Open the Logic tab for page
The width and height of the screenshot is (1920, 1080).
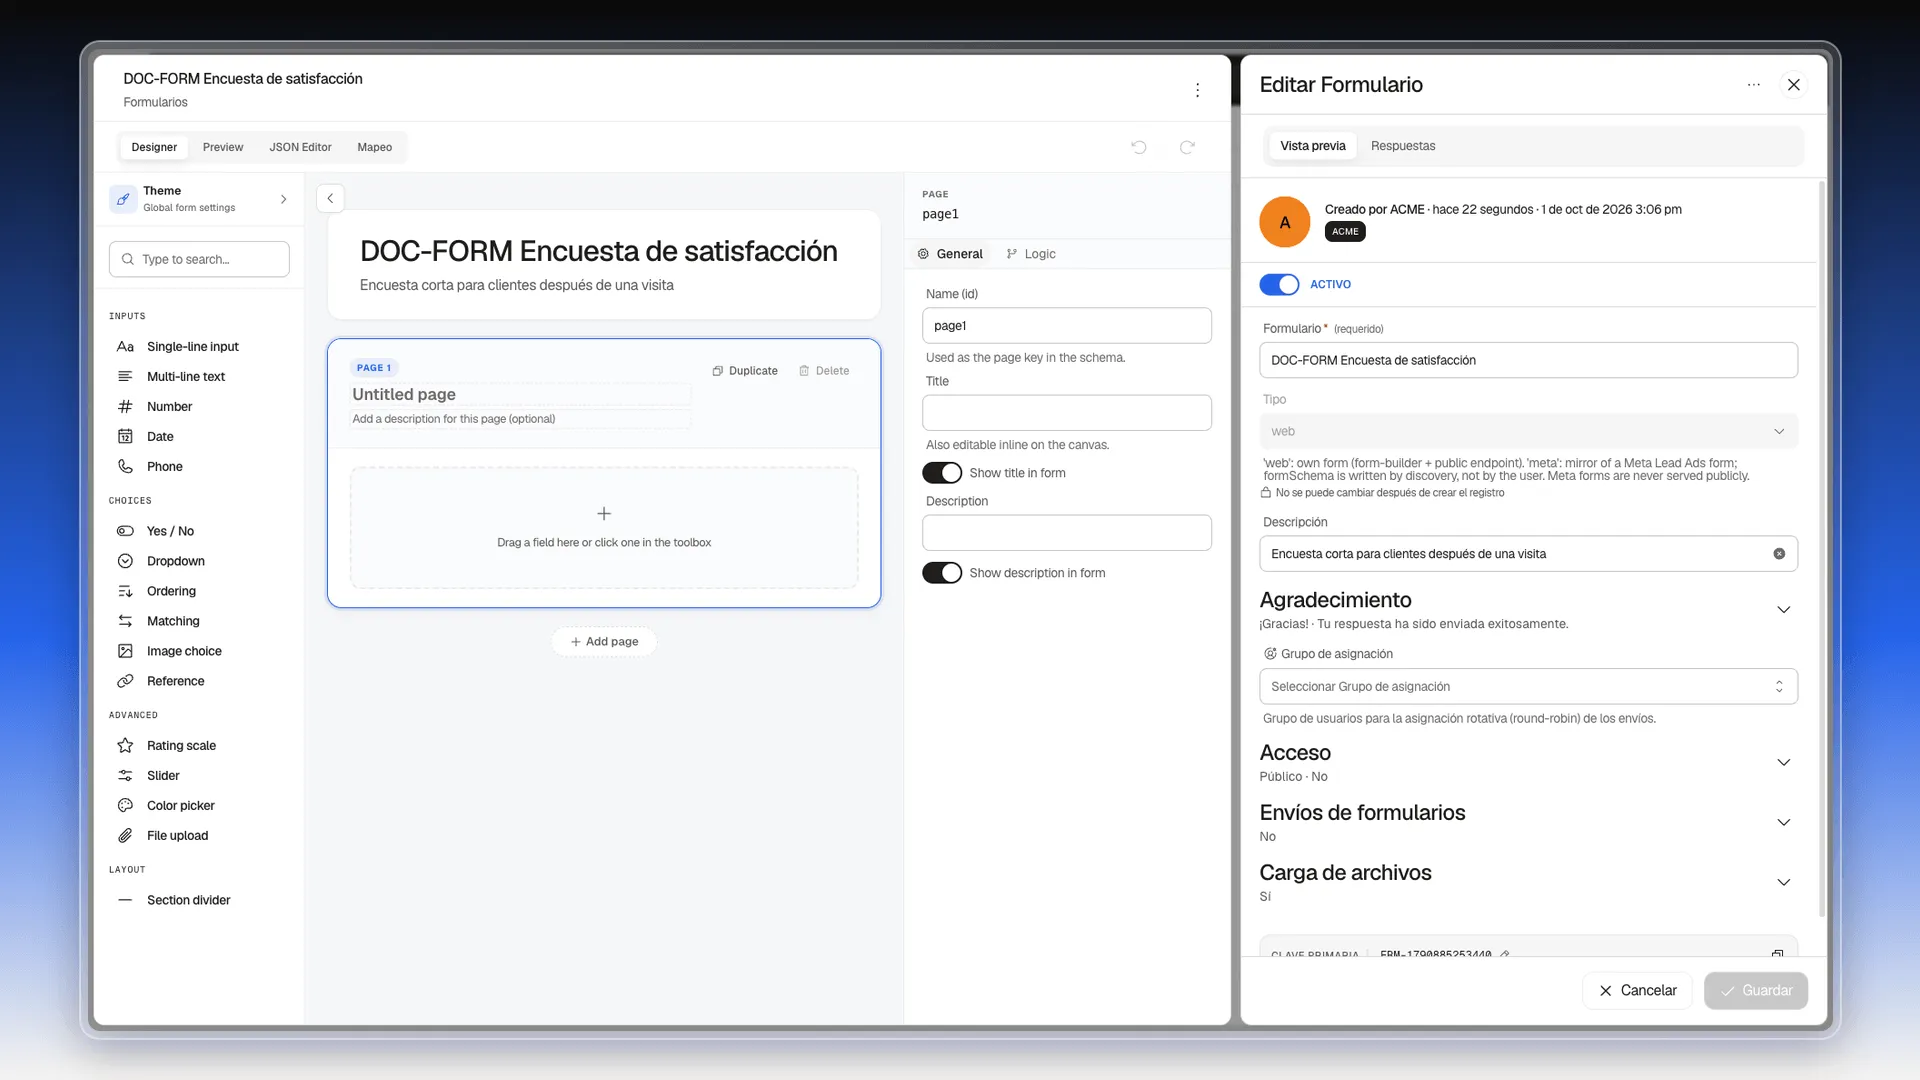[1031, 254]
